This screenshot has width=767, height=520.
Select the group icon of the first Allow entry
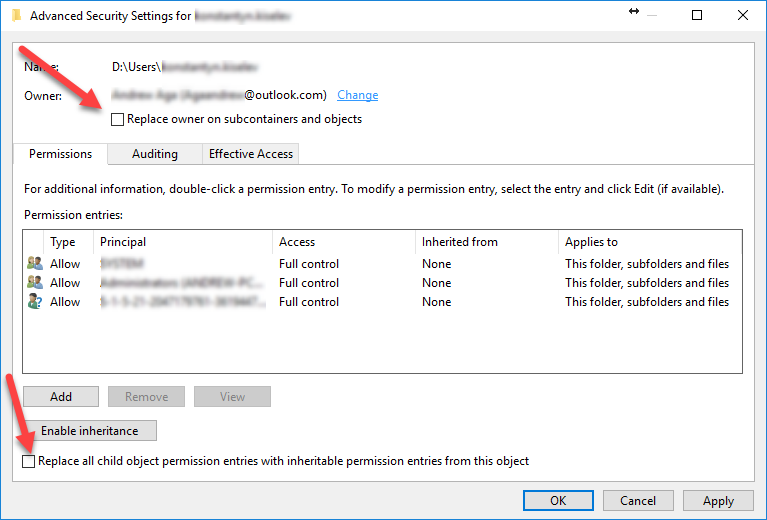point(35,264)
